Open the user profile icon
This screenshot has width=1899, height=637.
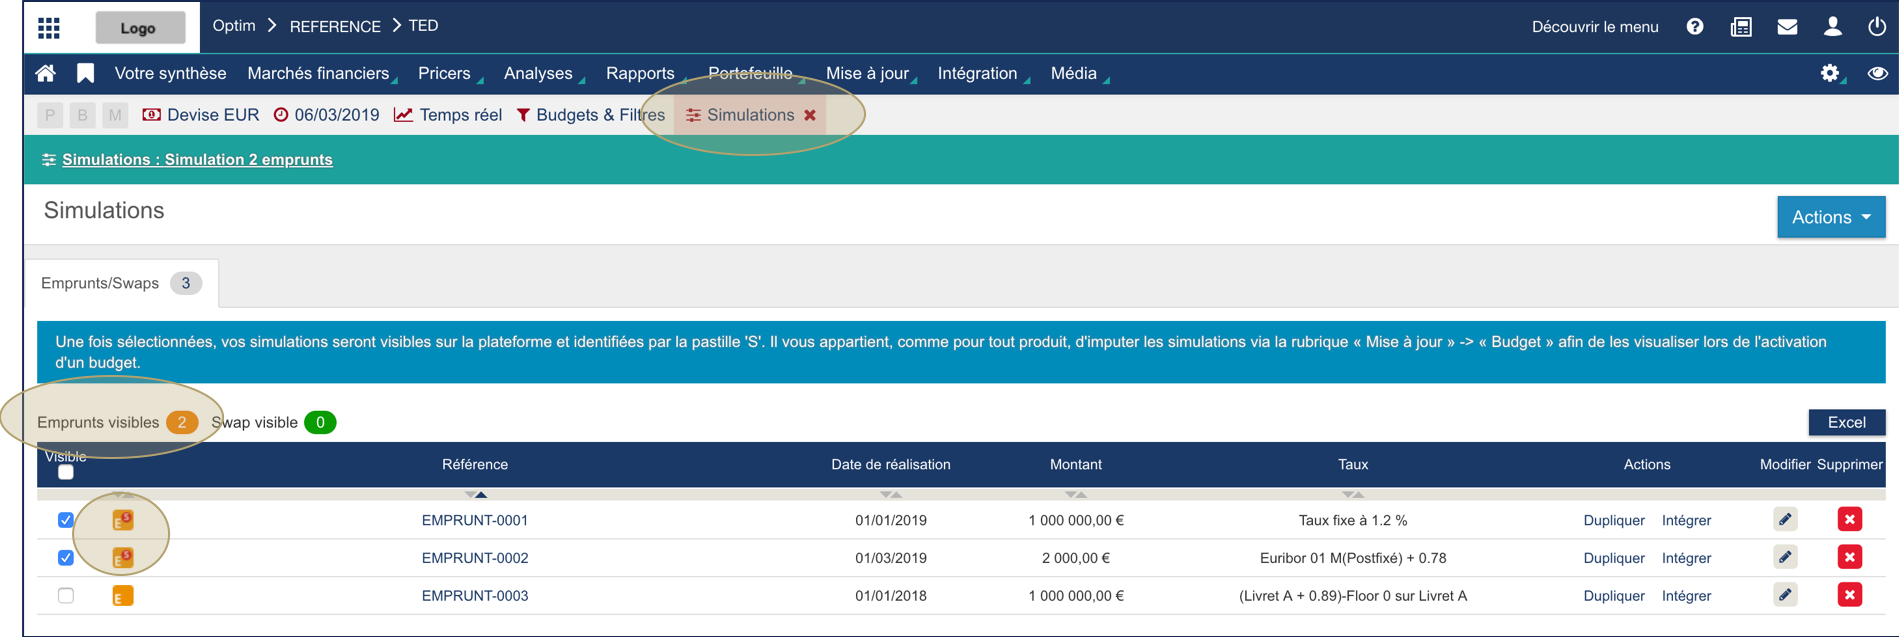click(x=1833, y=27)
